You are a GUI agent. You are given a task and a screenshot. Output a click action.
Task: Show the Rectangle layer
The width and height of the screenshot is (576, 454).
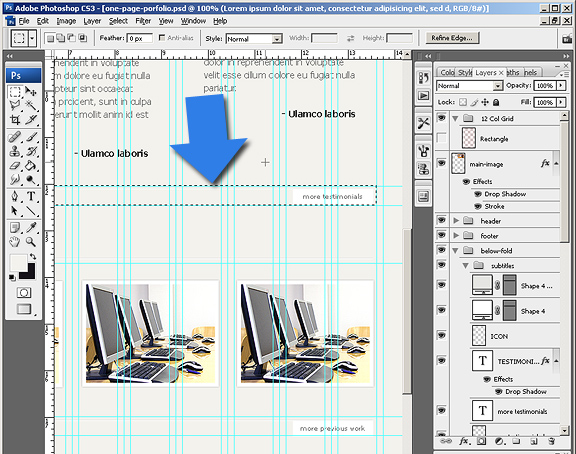[442, 138]
